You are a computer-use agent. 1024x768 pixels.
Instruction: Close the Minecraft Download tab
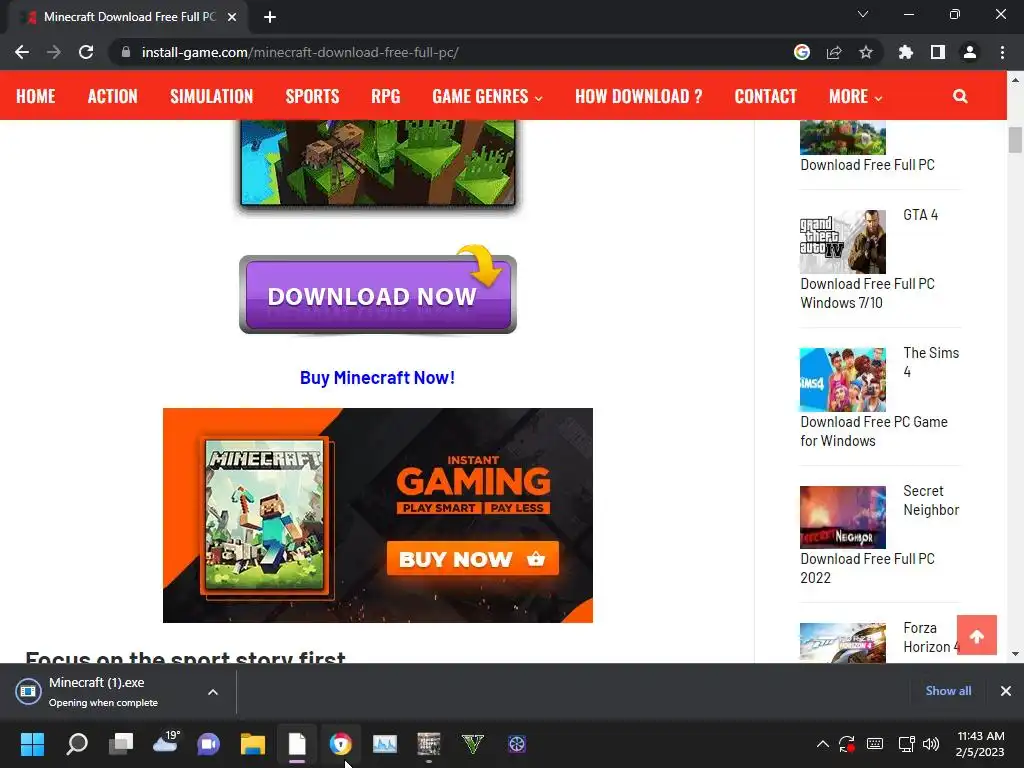tap(232, 17)
